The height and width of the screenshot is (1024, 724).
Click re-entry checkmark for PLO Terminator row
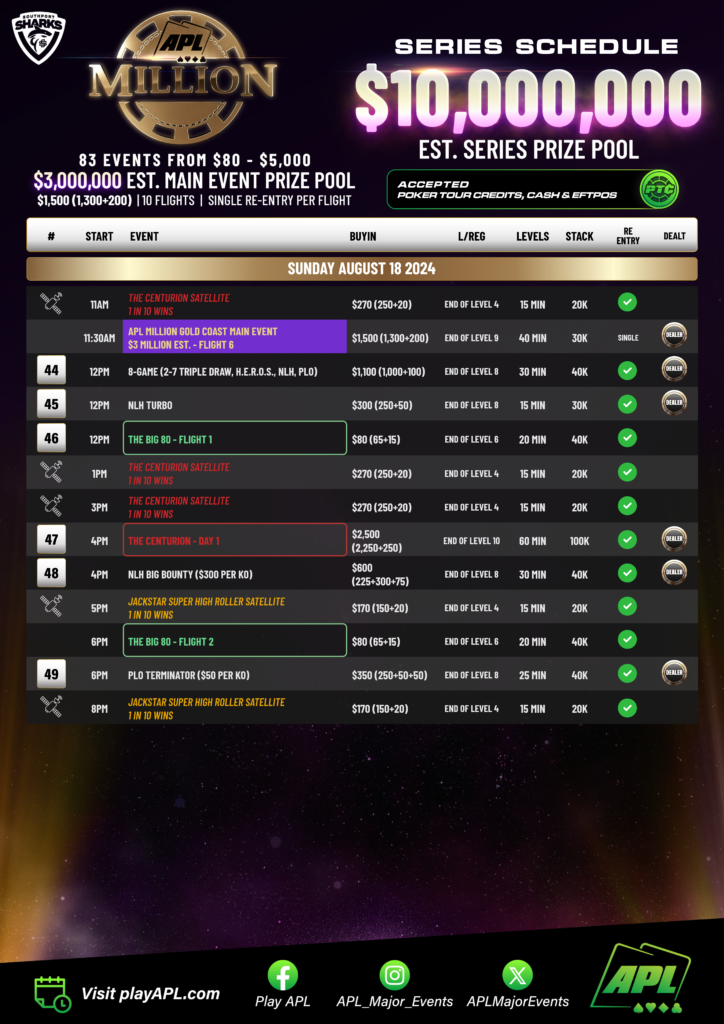(x=627, y=674)
